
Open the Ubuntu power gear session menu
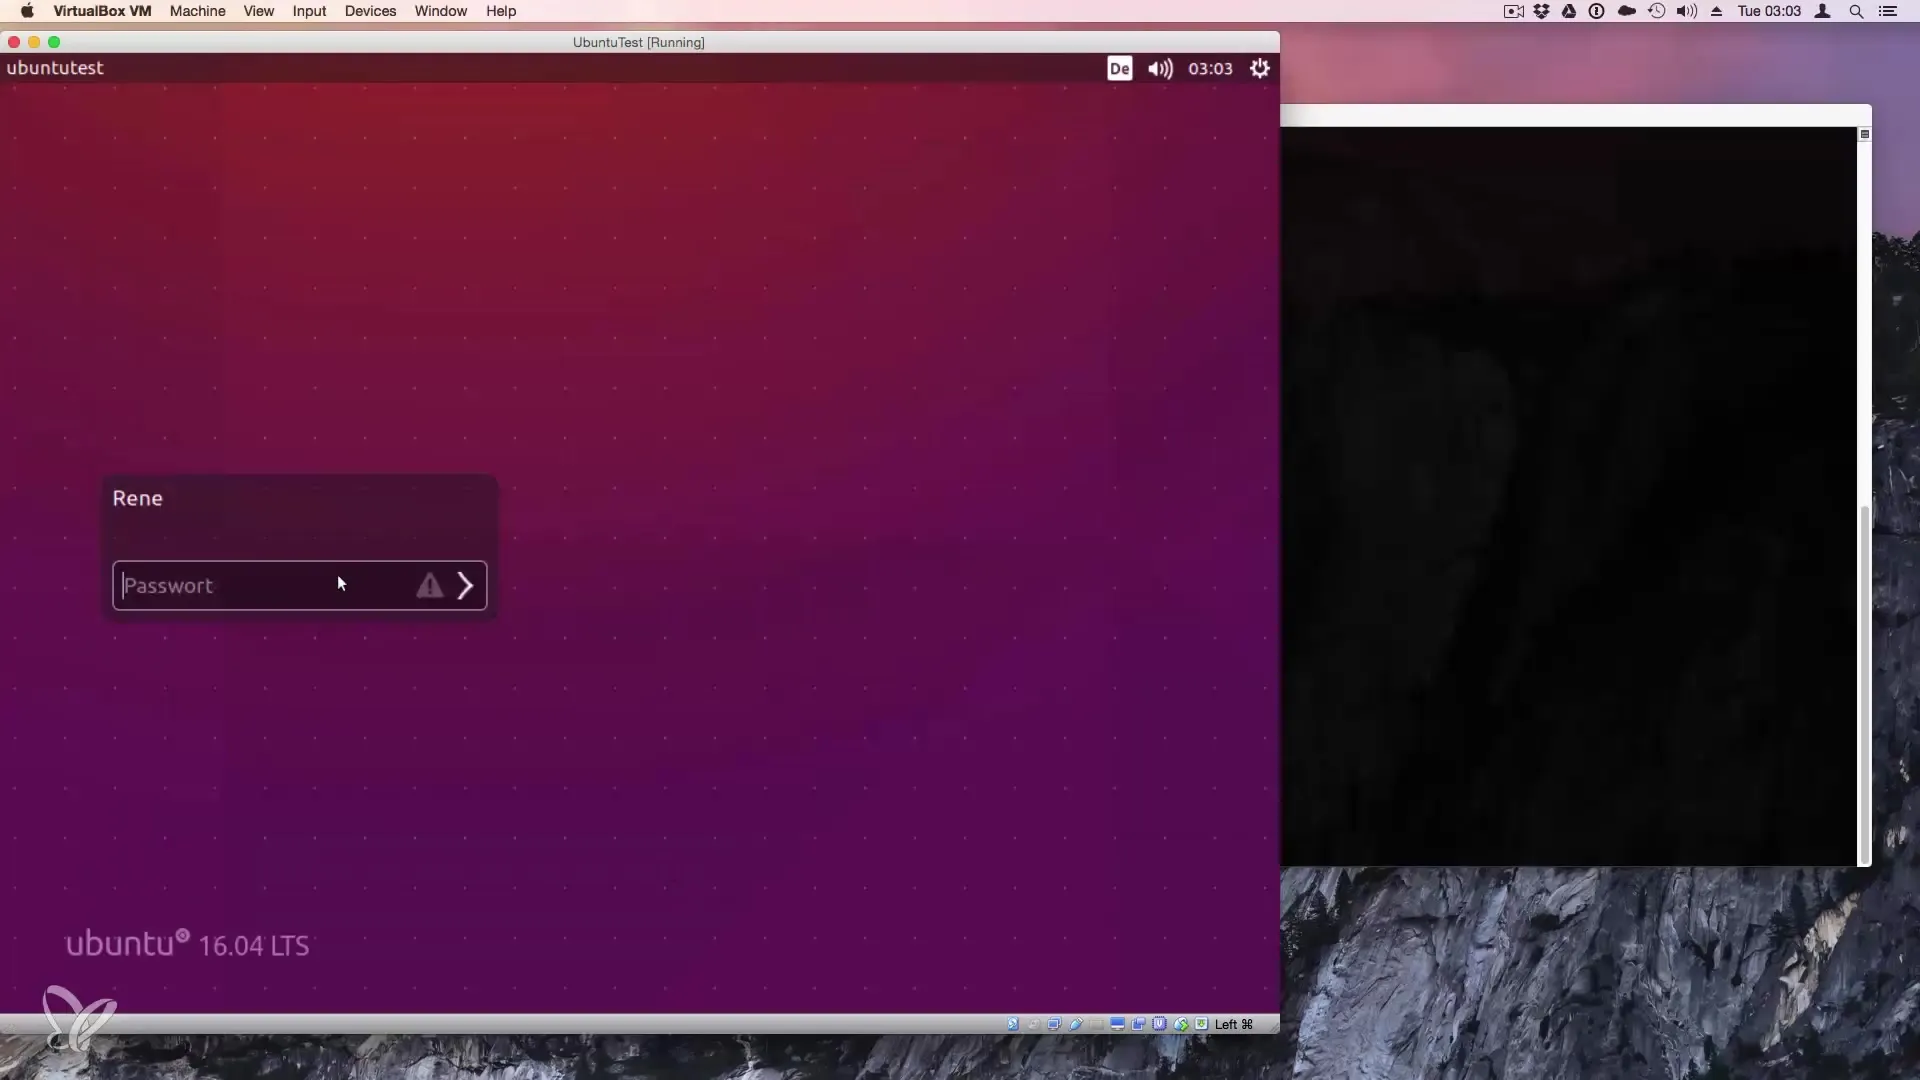tap(1260, 68)
